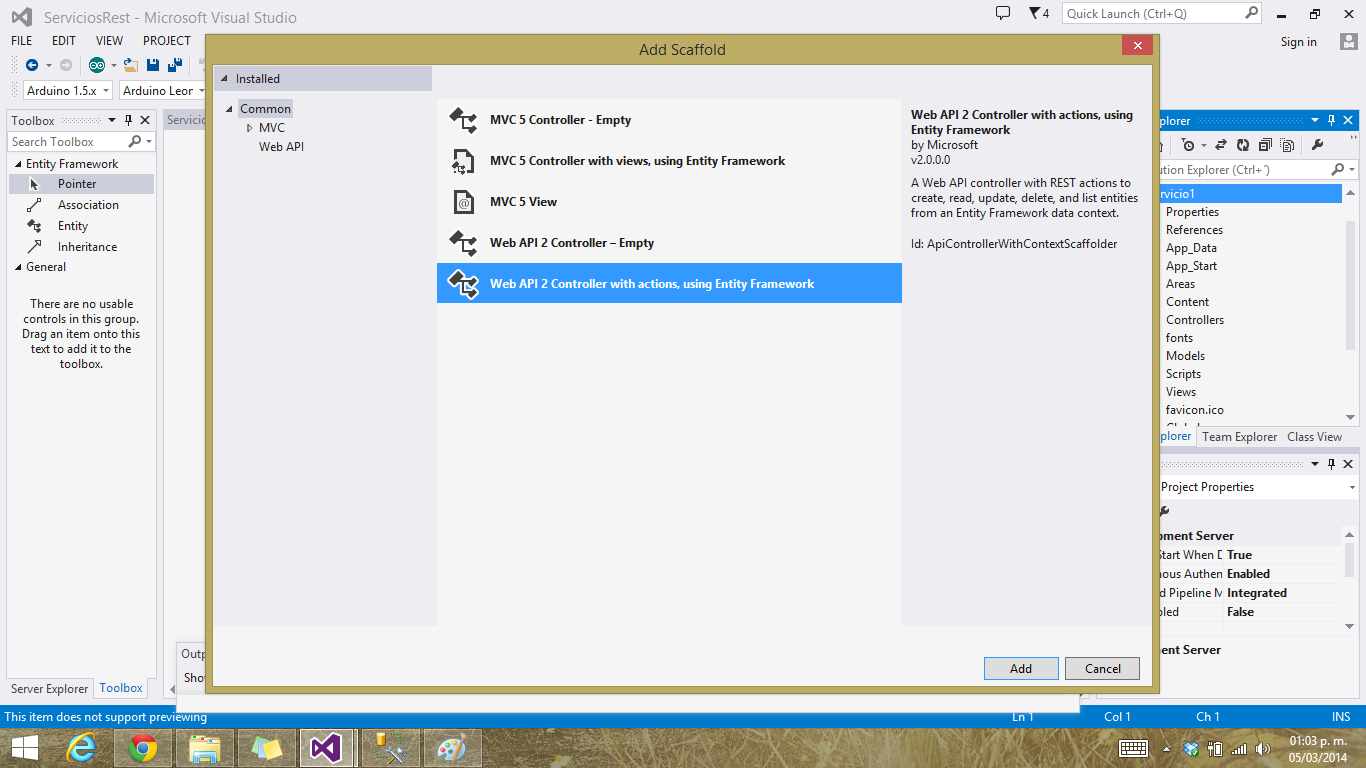Click the account avatar icon beside Sign in
The height and width of the screenshot is (768, 1366).
(x=1349, y=41)
